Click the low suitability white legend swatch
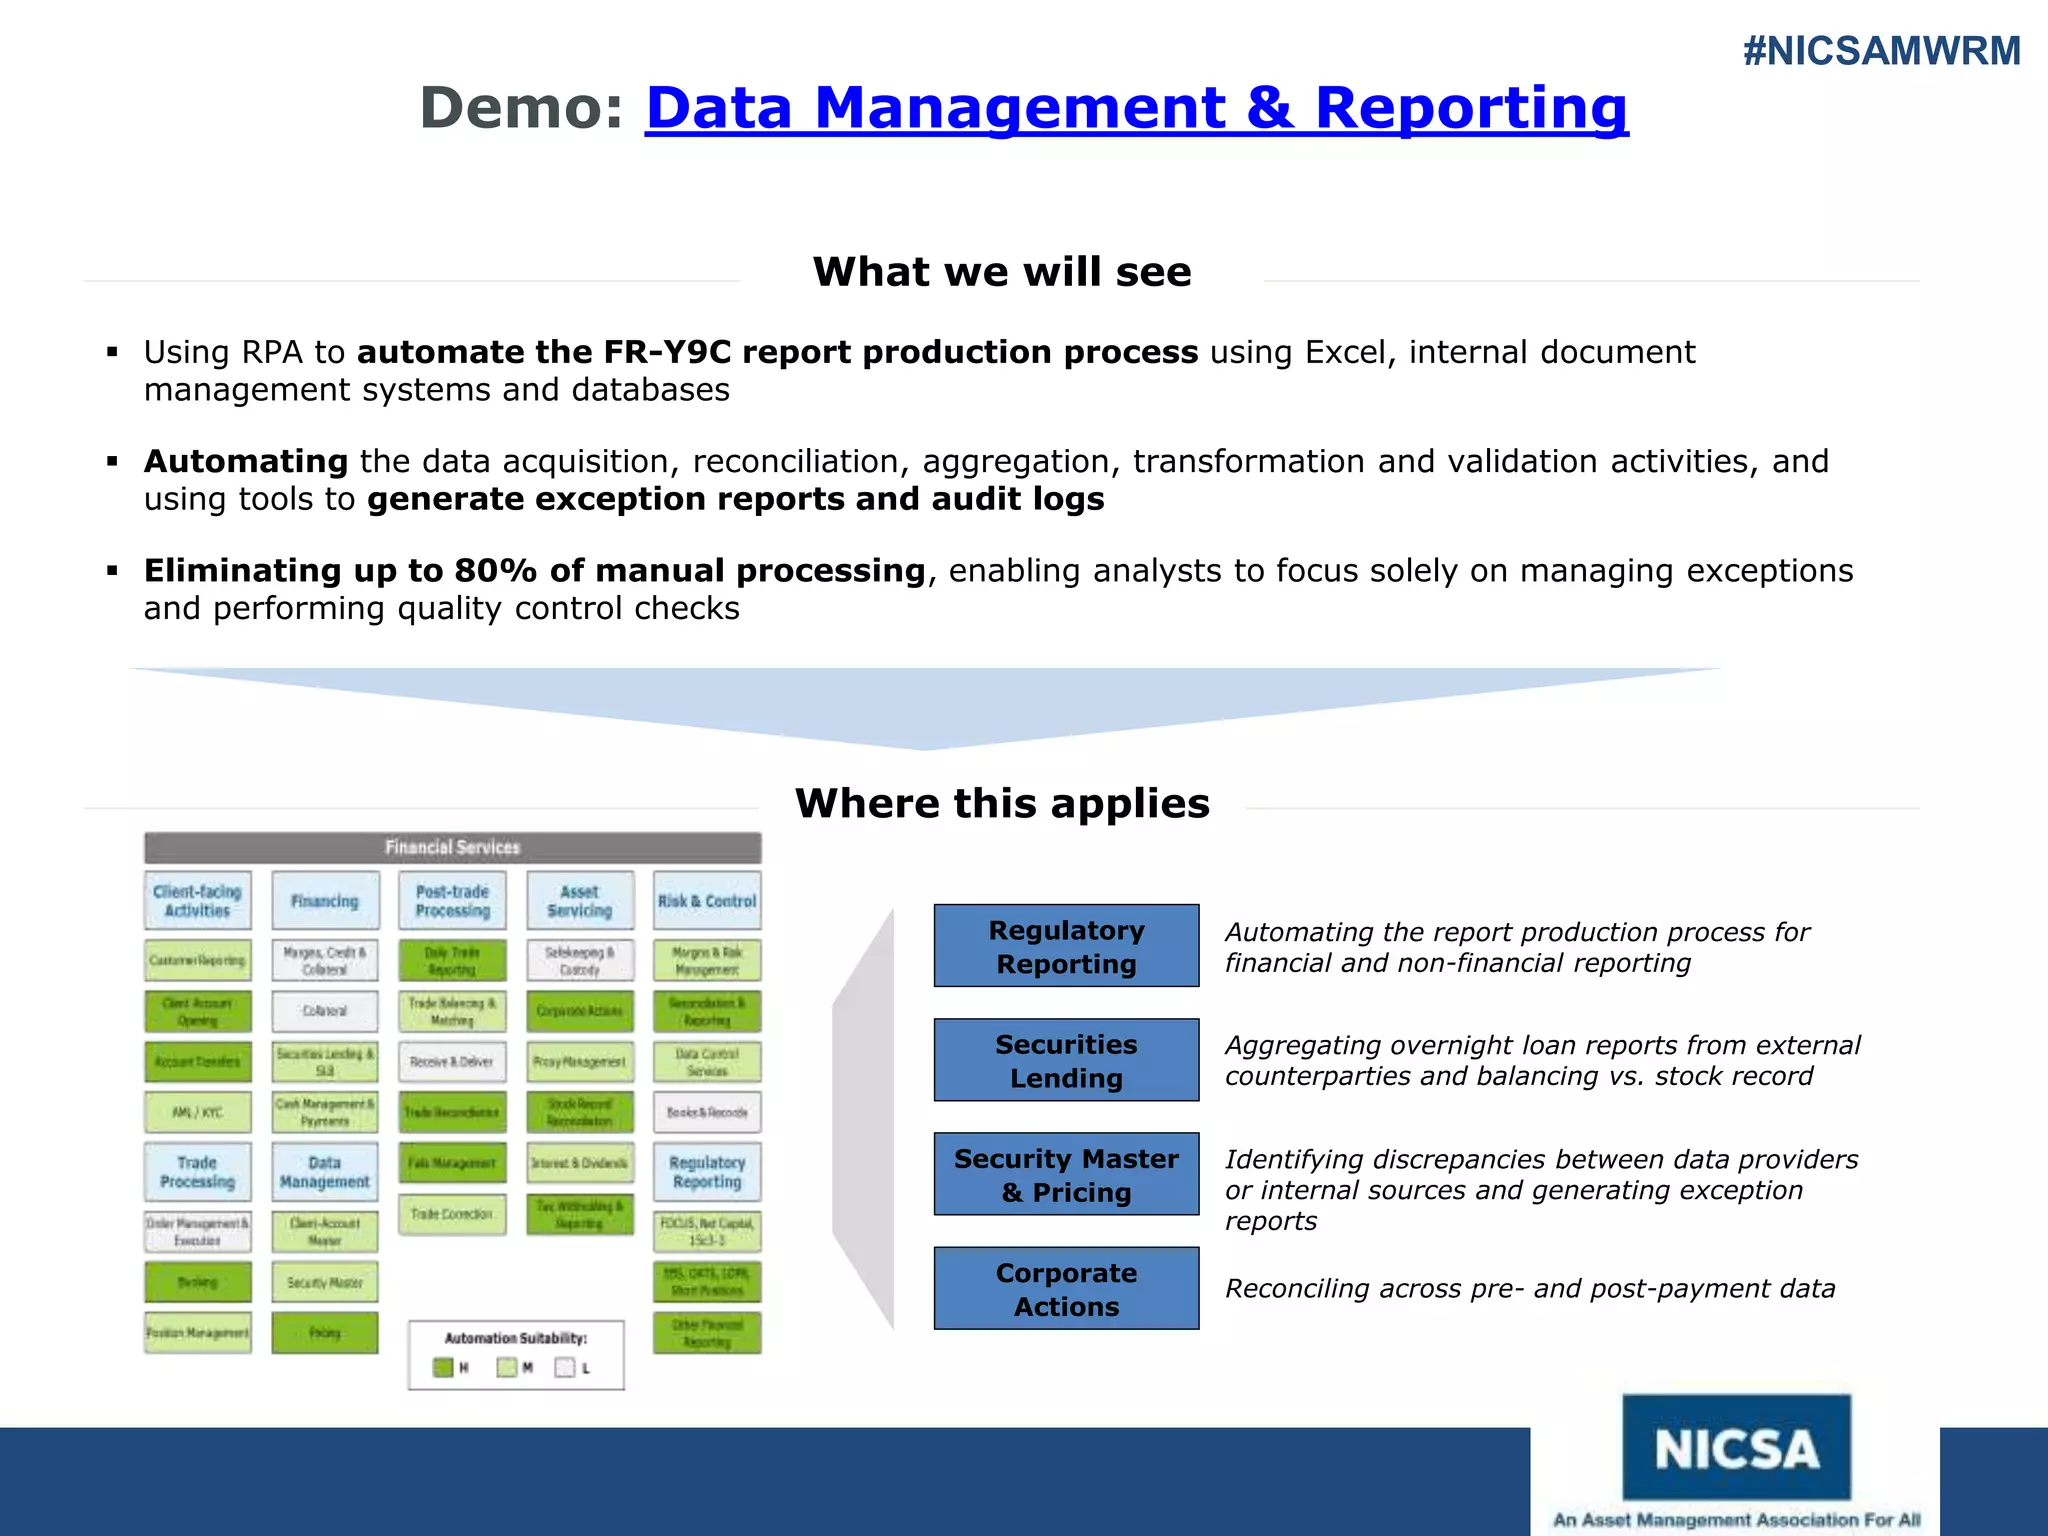The image size is (2048, 1536). tap(565, 1367)
